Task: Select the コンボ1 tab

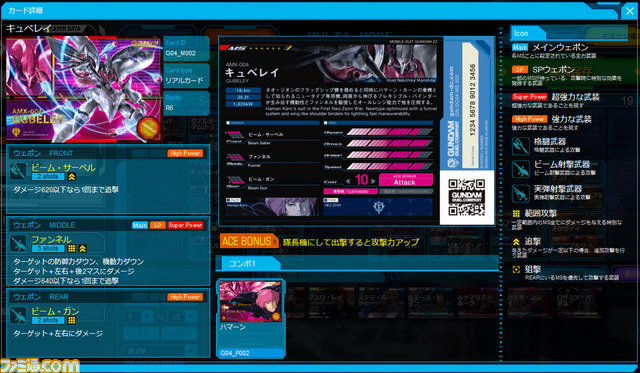Action: point(248,263)
